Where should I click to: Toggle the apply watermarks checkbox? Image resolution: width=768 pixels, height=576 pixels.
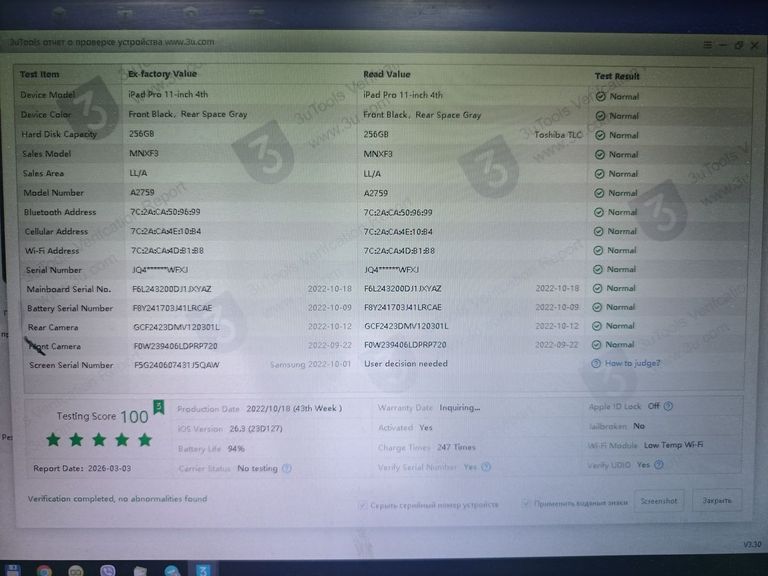click(526, 503)
